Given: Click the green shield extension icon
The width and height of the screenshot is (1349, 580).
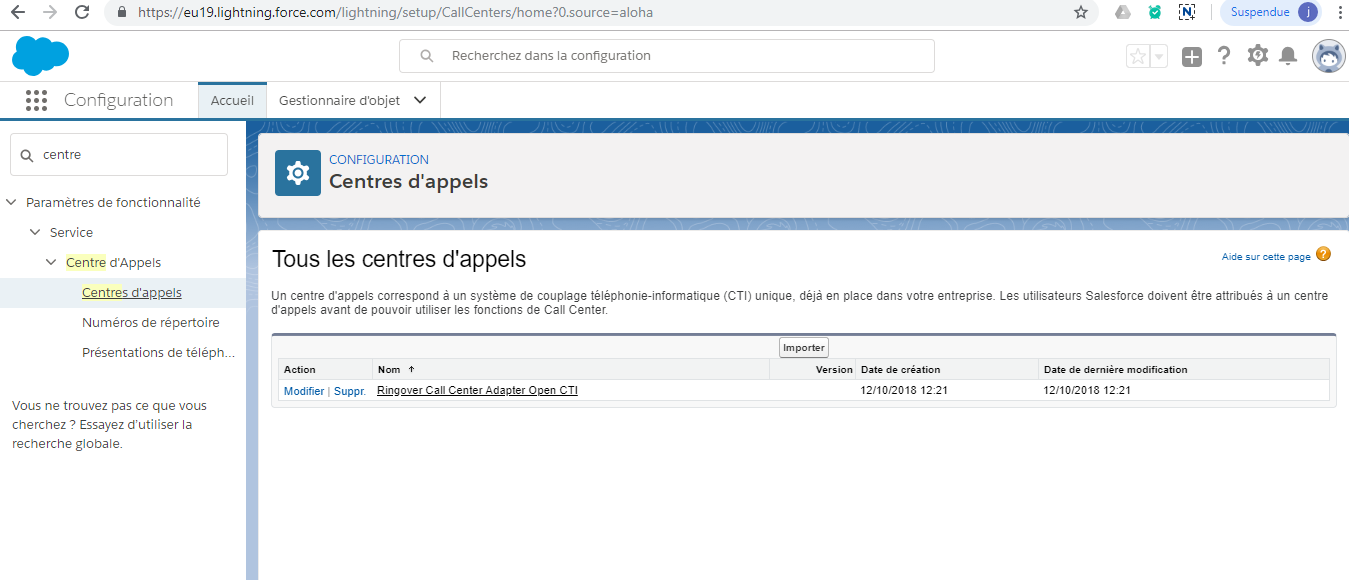Looking at the screenshot, I should click(x=1155, y=13).
